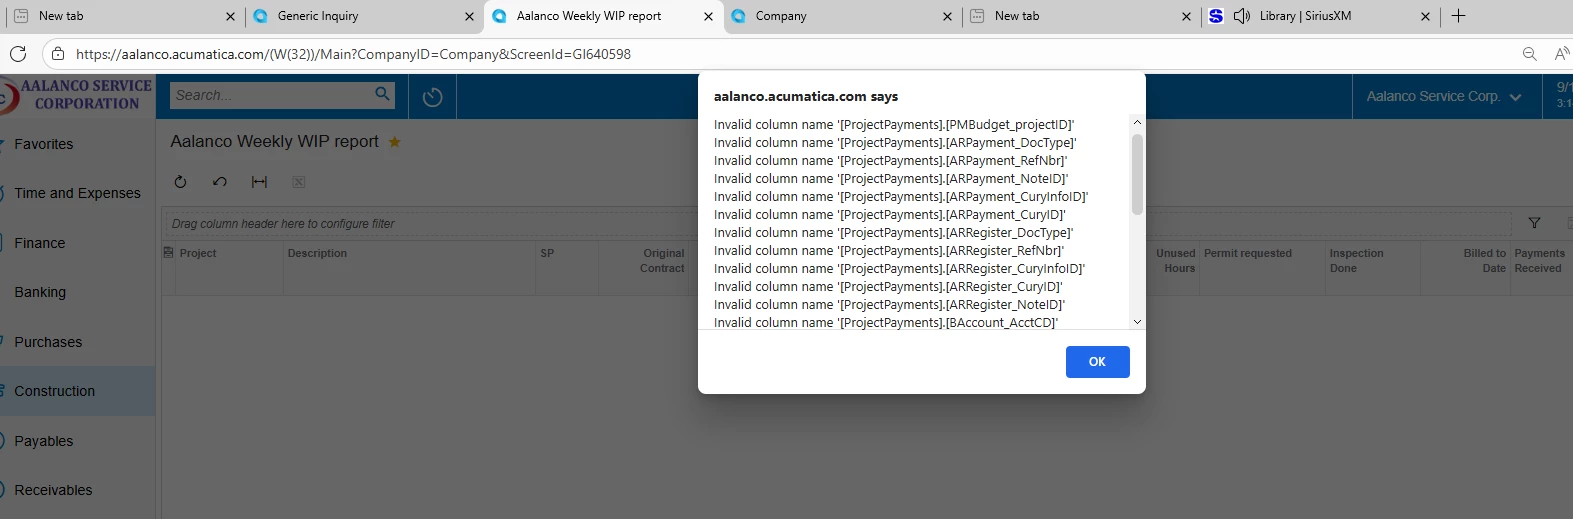Viewport: 1573px width, 519px height.
Task: Click the Aalanco Weekly WIP report title
Action: [274, 142]
